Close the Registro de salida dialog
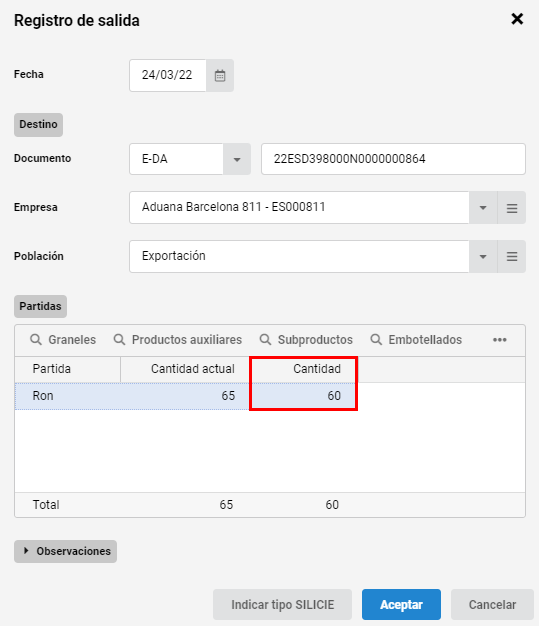Screen dimensions: 539x626 [x=517, y=19]
